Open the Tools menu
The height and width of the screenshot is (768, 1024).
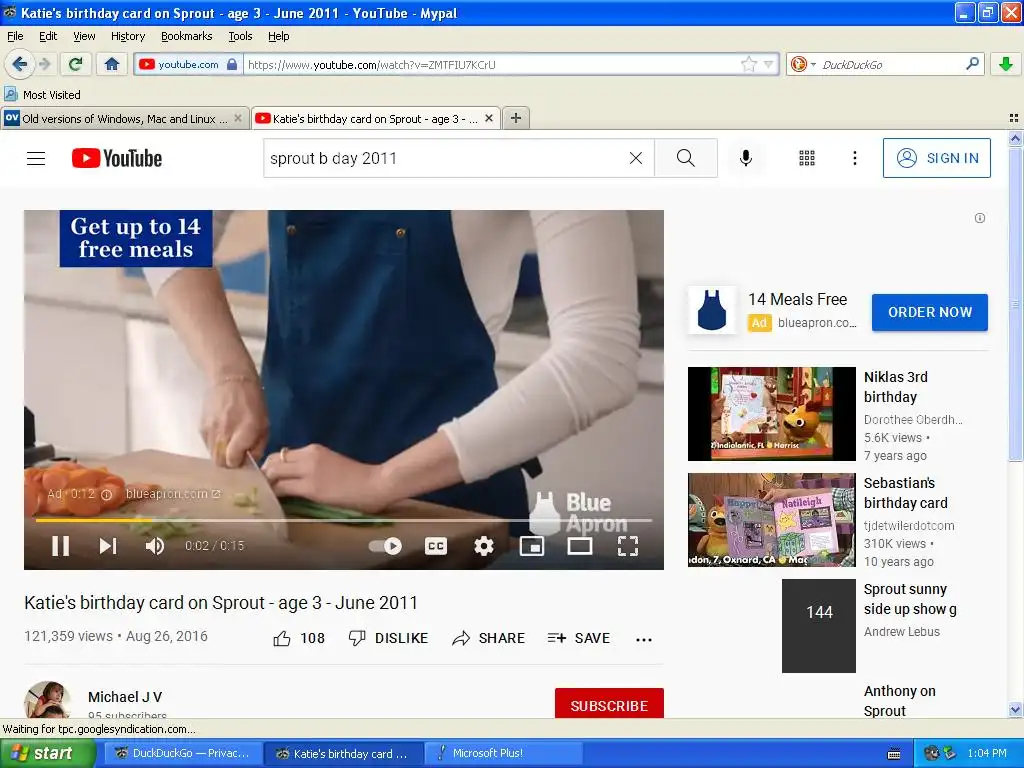coord(240,36)
